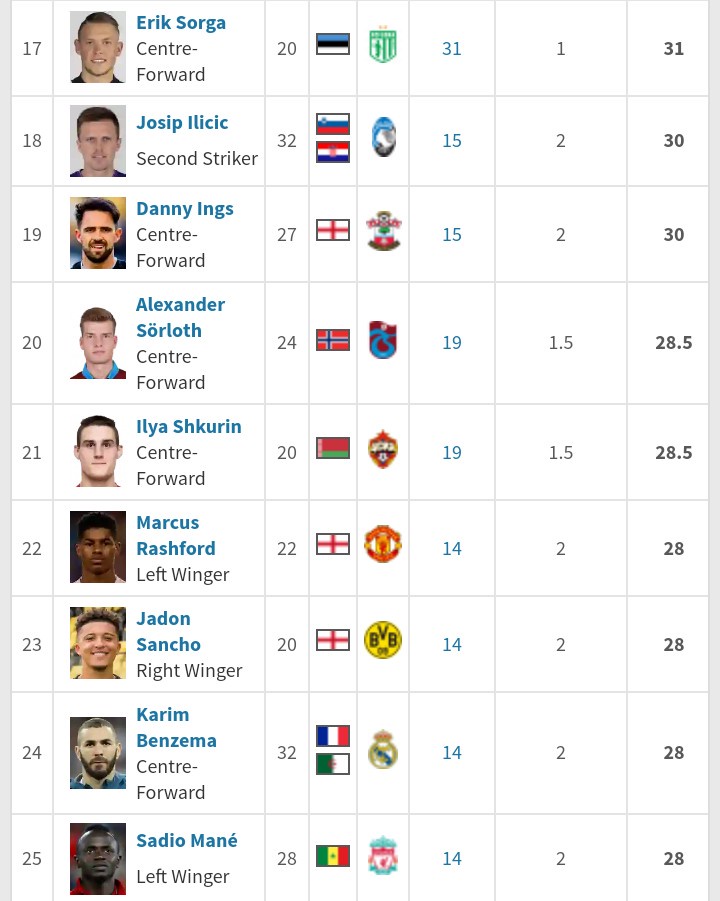Click the FC Flora club crest

click(x=383, y=47)
